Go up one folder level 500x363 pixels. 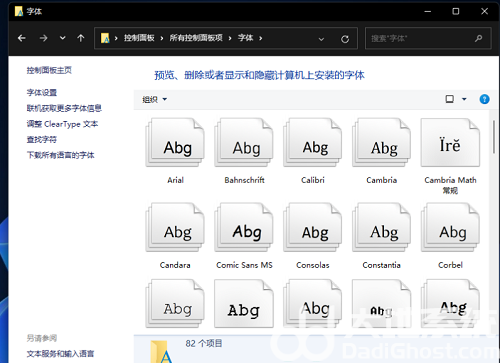point(81,38)
